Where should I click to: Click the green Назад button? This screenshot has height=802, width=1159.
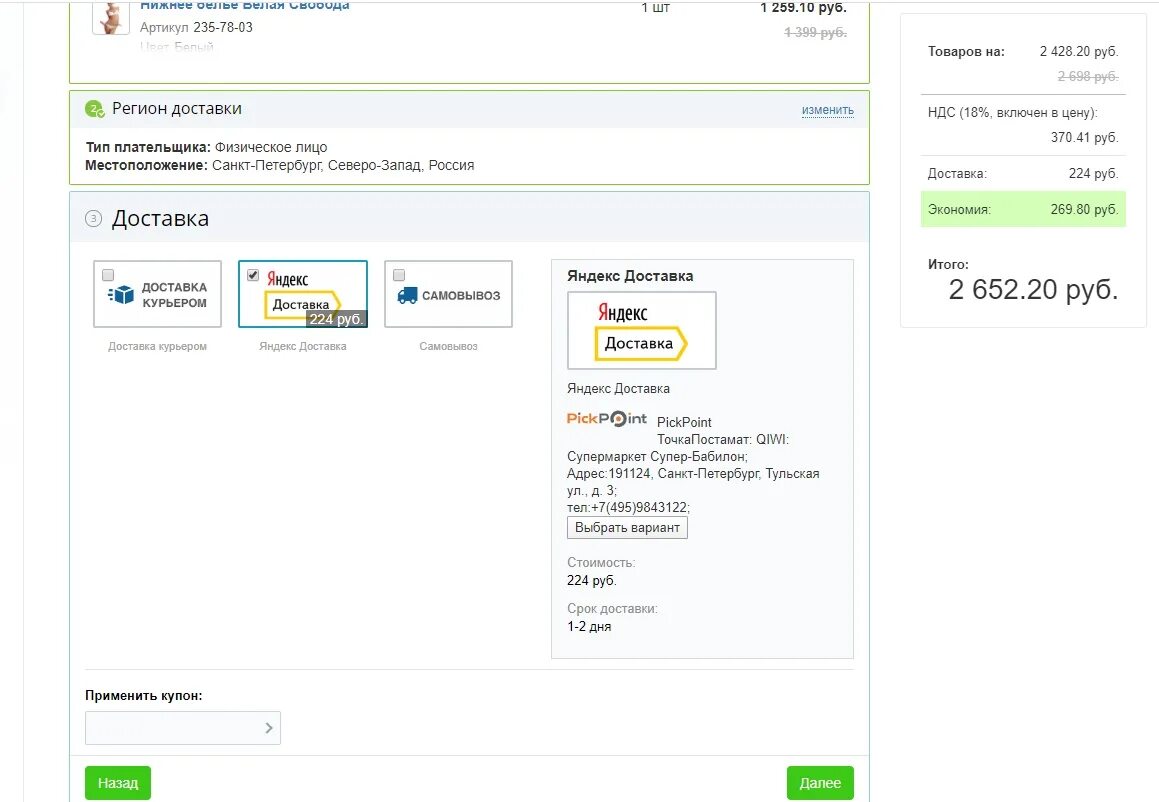[x=118, y=783]
